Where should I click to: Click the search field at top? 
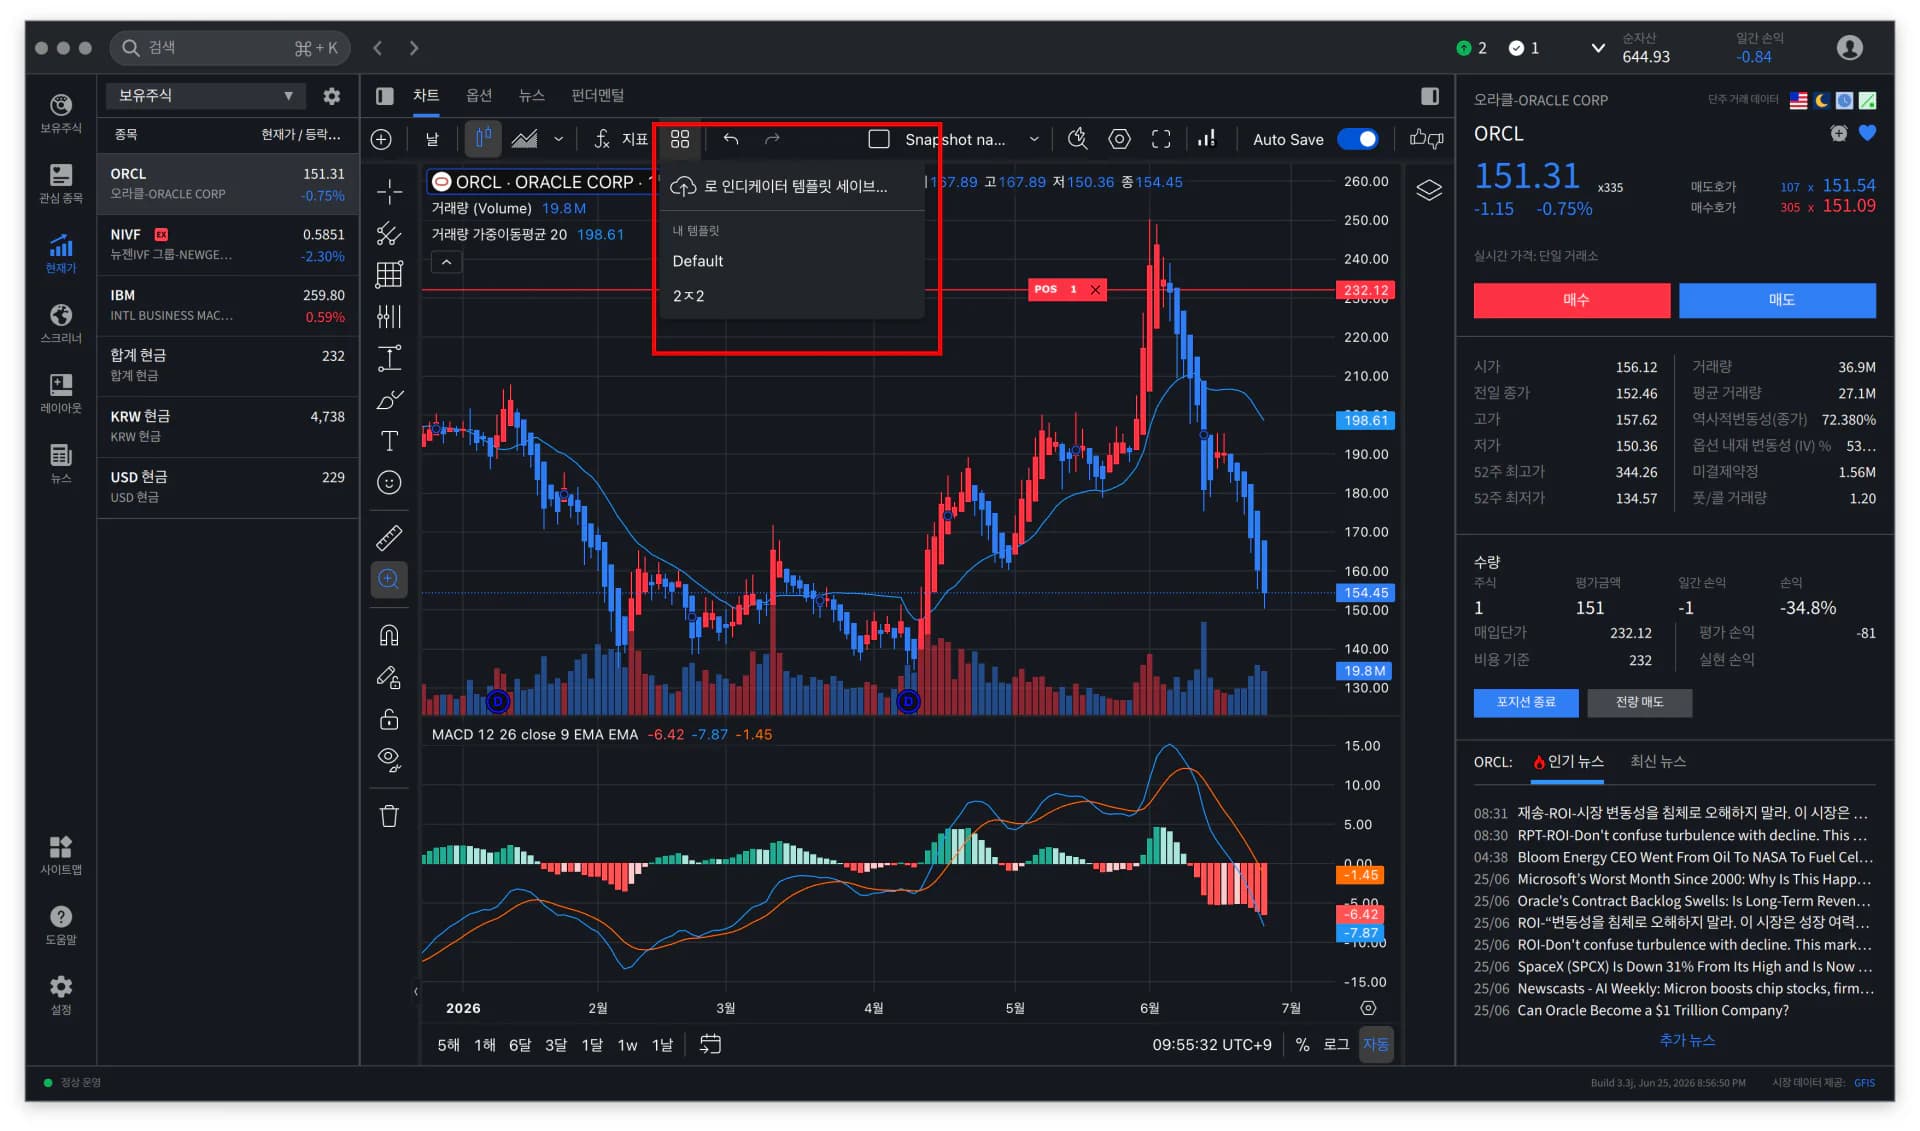tap(230, 47)
